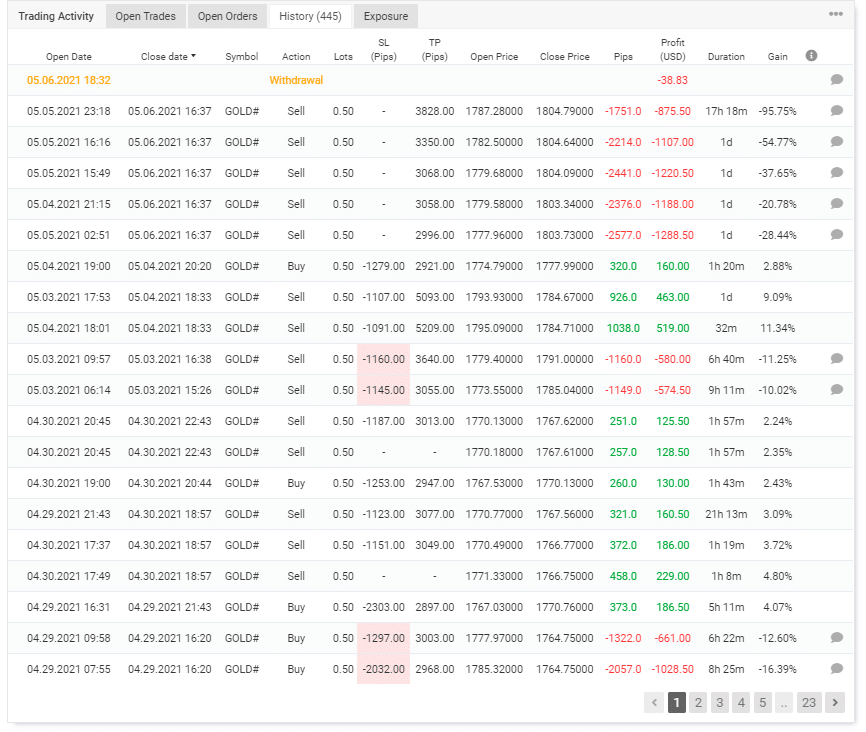Jump to last page 23
Viewport: 866px width, 732px height.
[809, 703]
